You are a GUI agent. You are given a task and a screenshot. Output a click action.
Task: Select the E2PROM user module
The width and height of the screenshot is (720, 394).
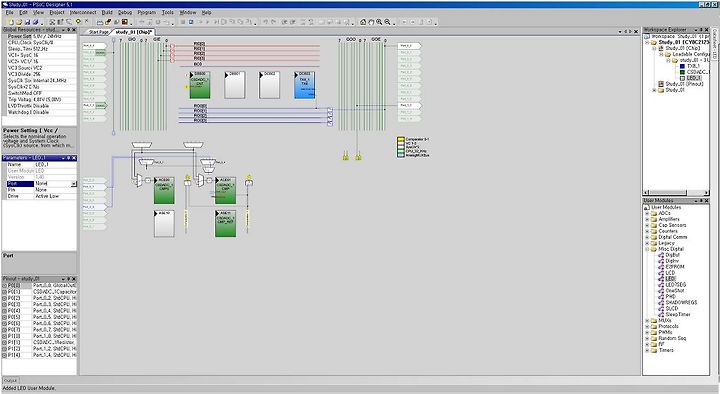[x=675, y=267]
